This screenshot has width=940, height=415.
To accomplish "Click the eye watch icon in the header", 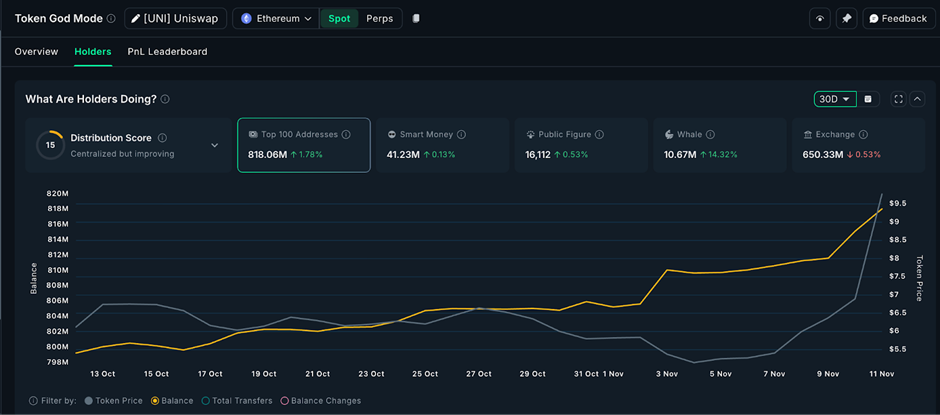I will 820,19.
